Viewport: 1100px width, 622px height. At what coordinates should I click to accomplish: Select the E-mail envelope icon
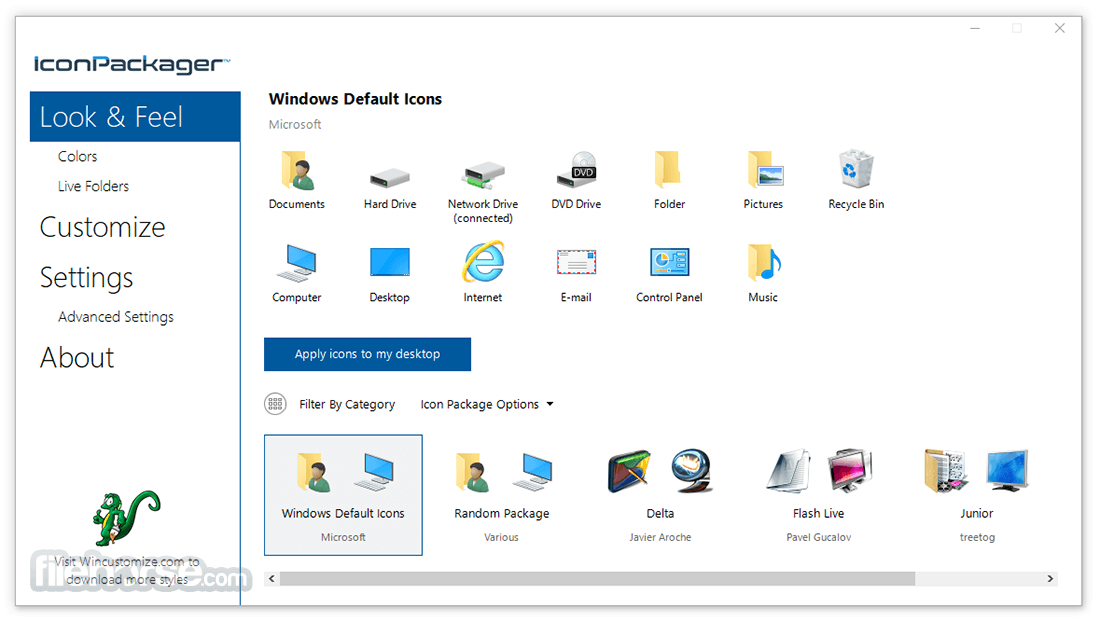point(577,263)
